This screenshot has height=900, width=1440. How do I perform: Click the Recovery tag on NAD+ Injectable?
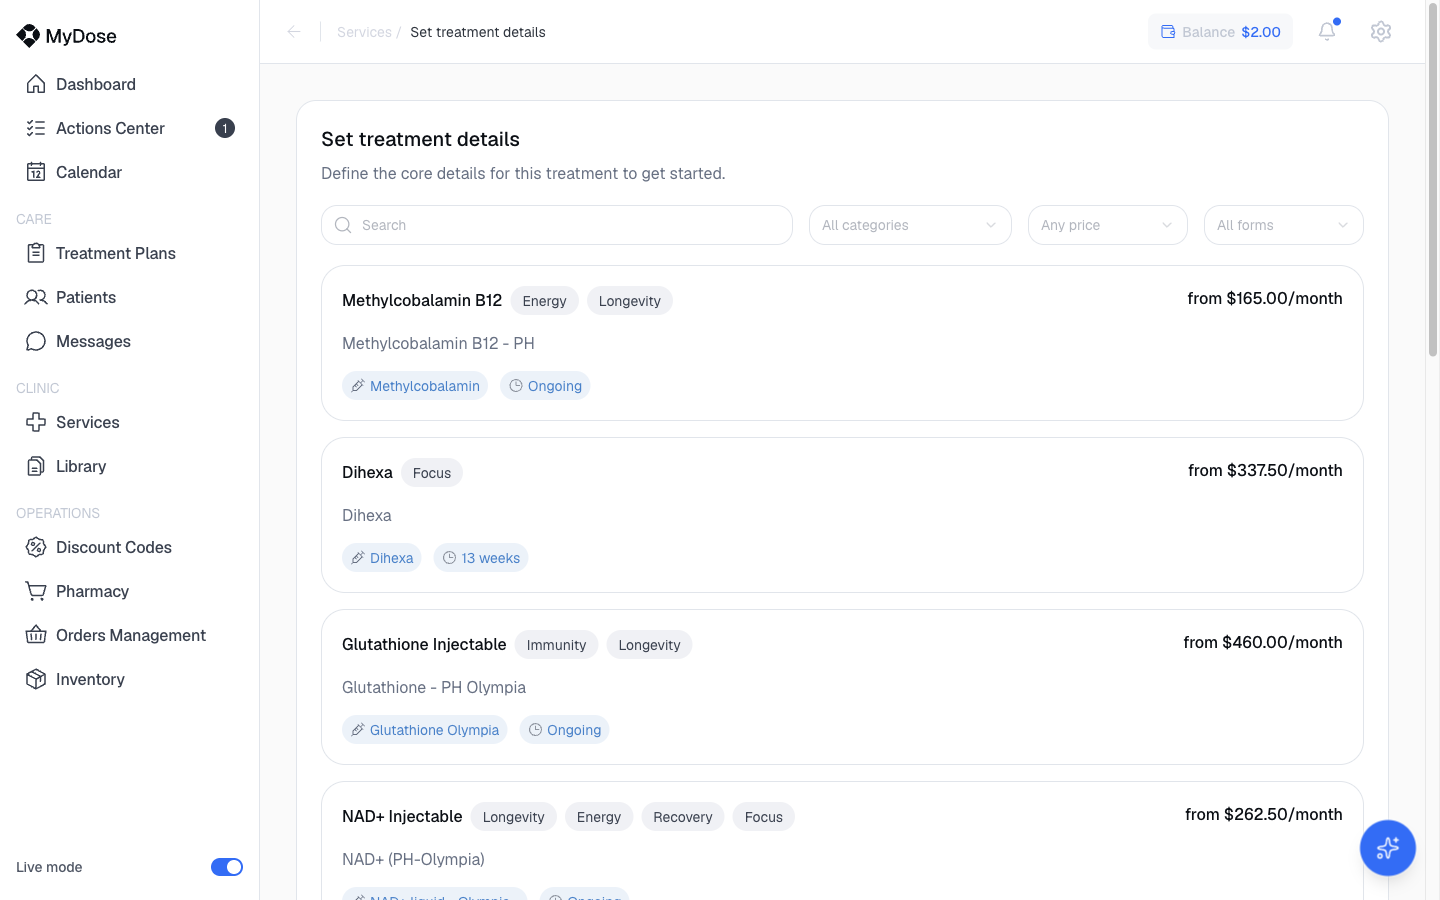(x=683, y=817)
